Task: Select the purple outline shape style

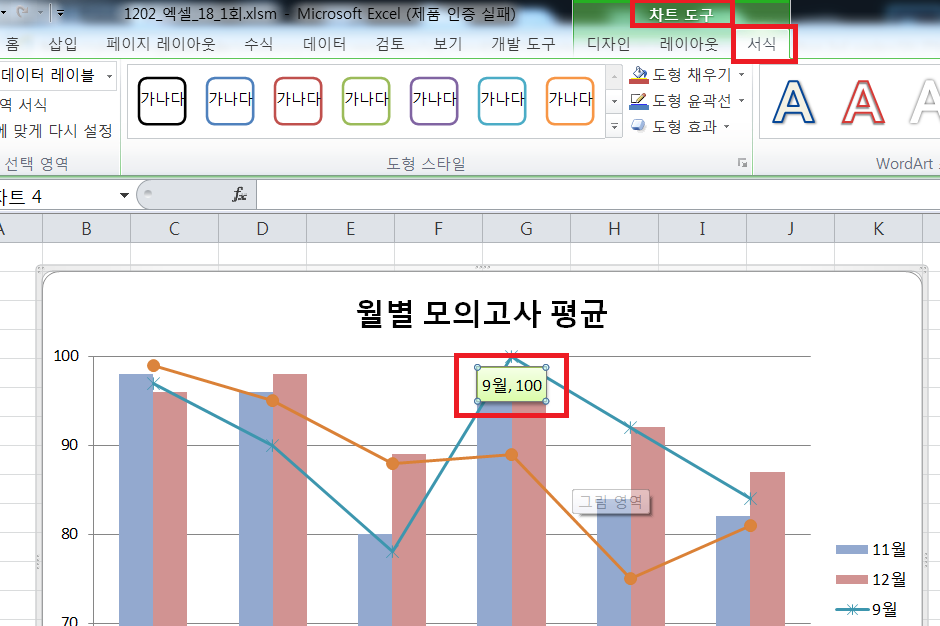Action: point(434,100)
